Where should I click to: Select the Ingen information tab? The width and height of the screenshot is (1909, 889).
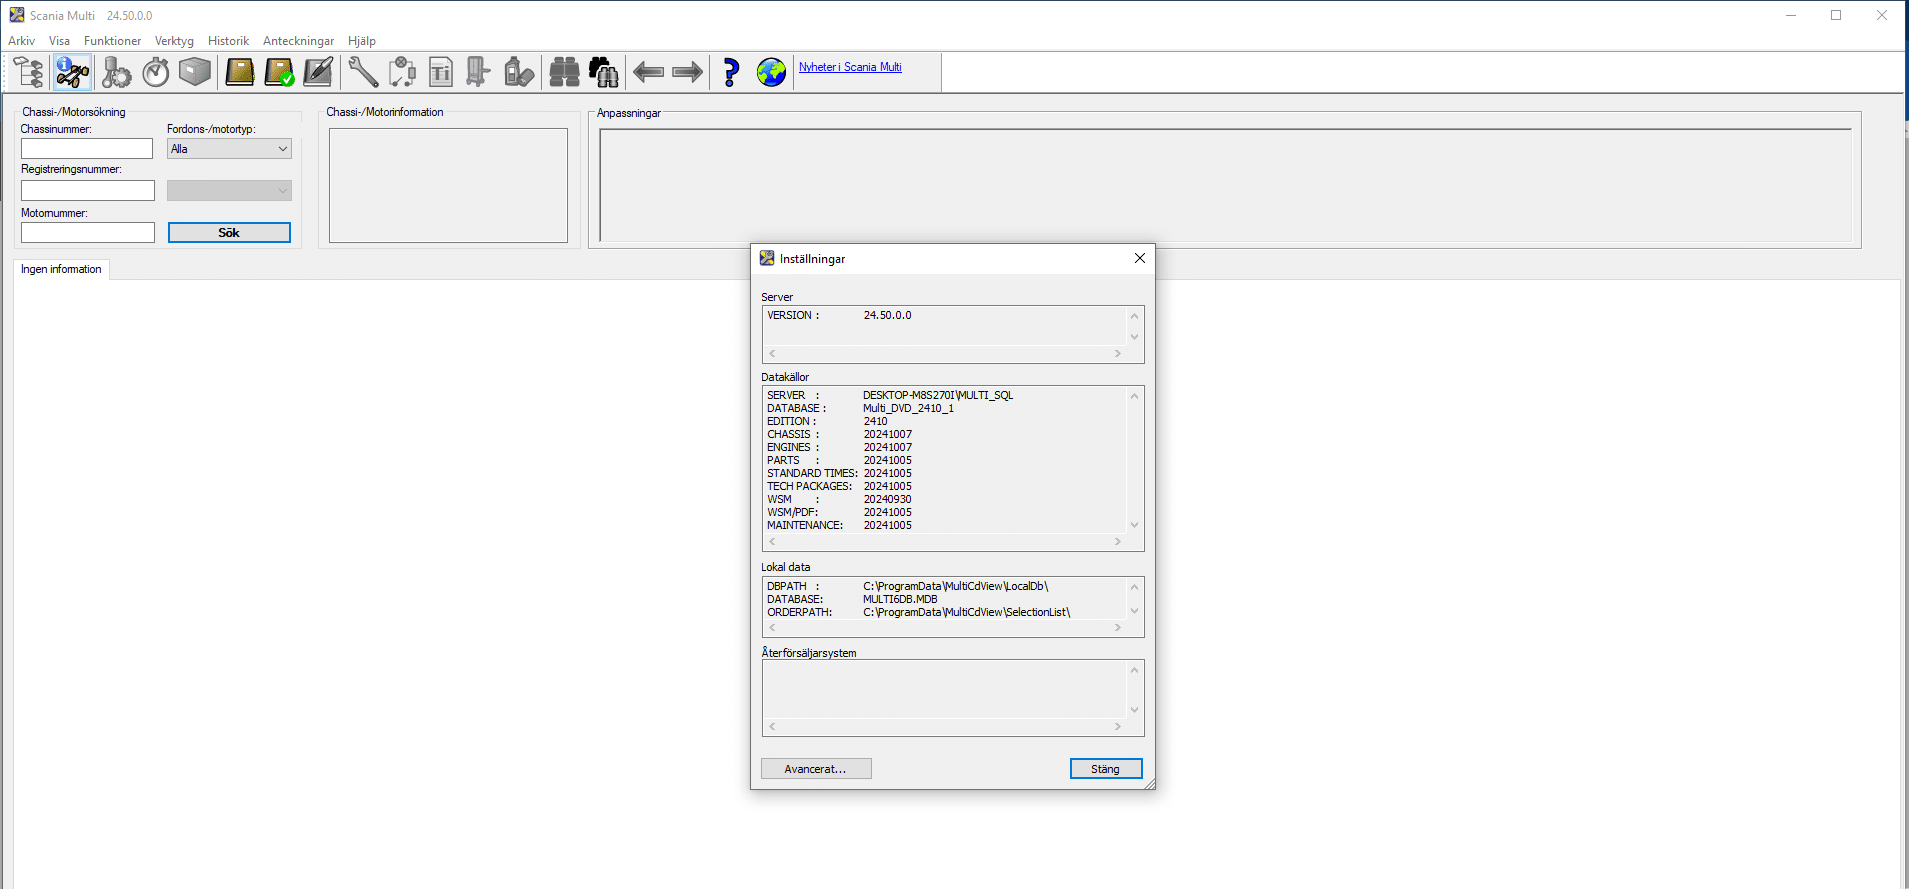pyautogui.click(x=61, y=270)
